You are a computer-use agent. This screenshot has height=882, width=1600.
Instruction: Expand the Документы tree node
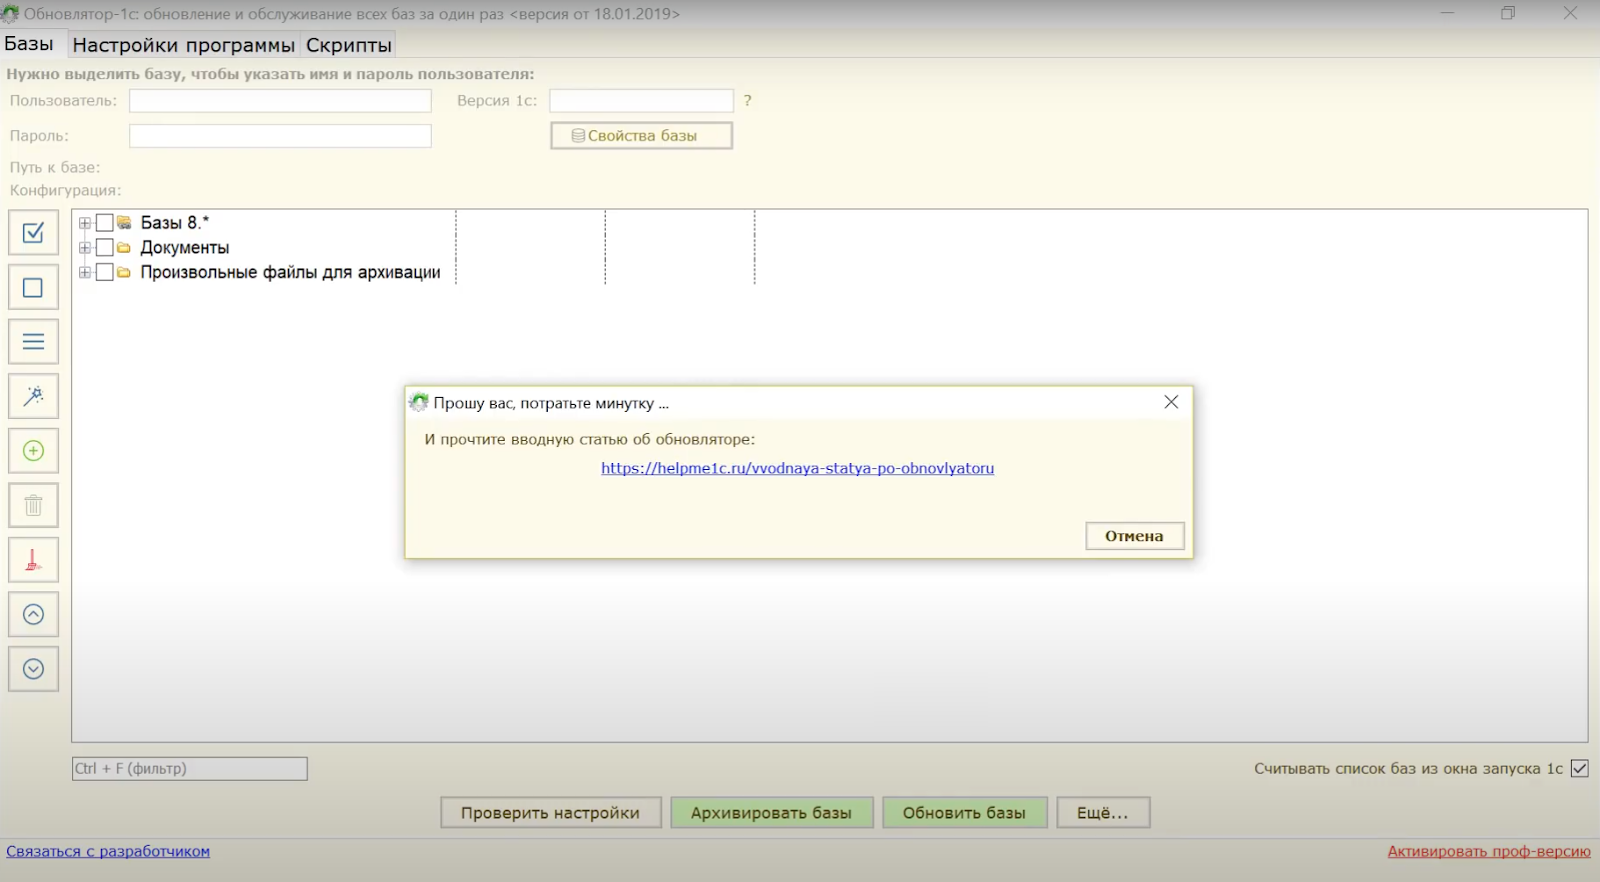coord(85,248)
